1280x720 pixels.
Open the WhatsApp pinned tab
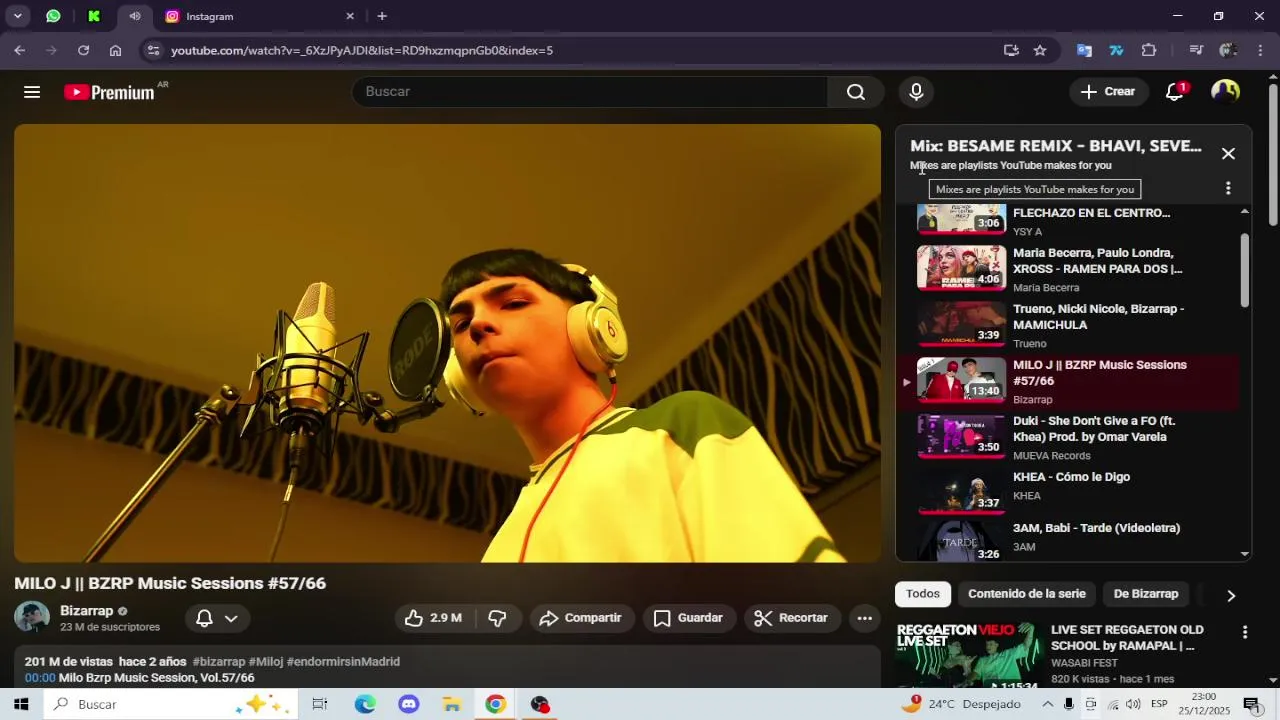(x=53, y=16)
